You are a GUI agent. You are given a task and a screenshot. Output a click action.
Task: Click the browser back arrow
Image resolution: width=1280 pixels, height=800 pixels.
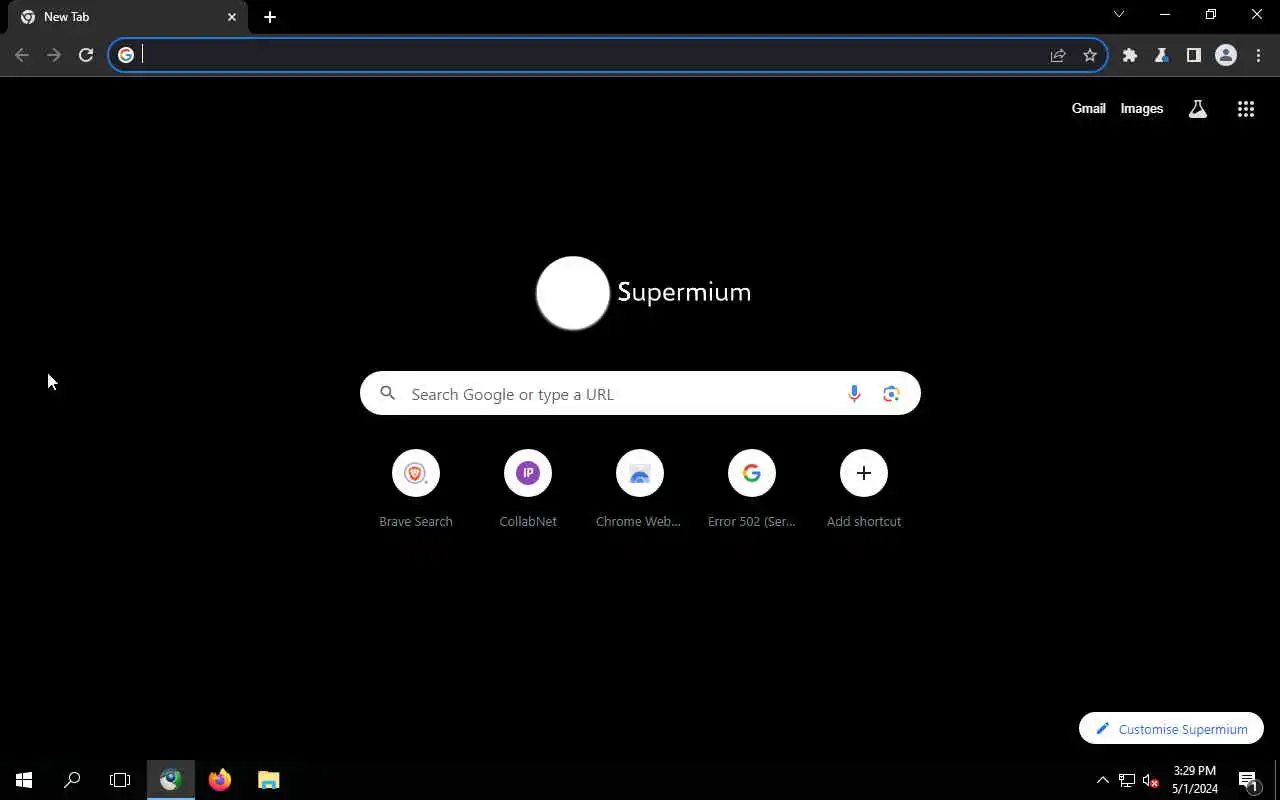pyautogui.click(x=22, y=55)
